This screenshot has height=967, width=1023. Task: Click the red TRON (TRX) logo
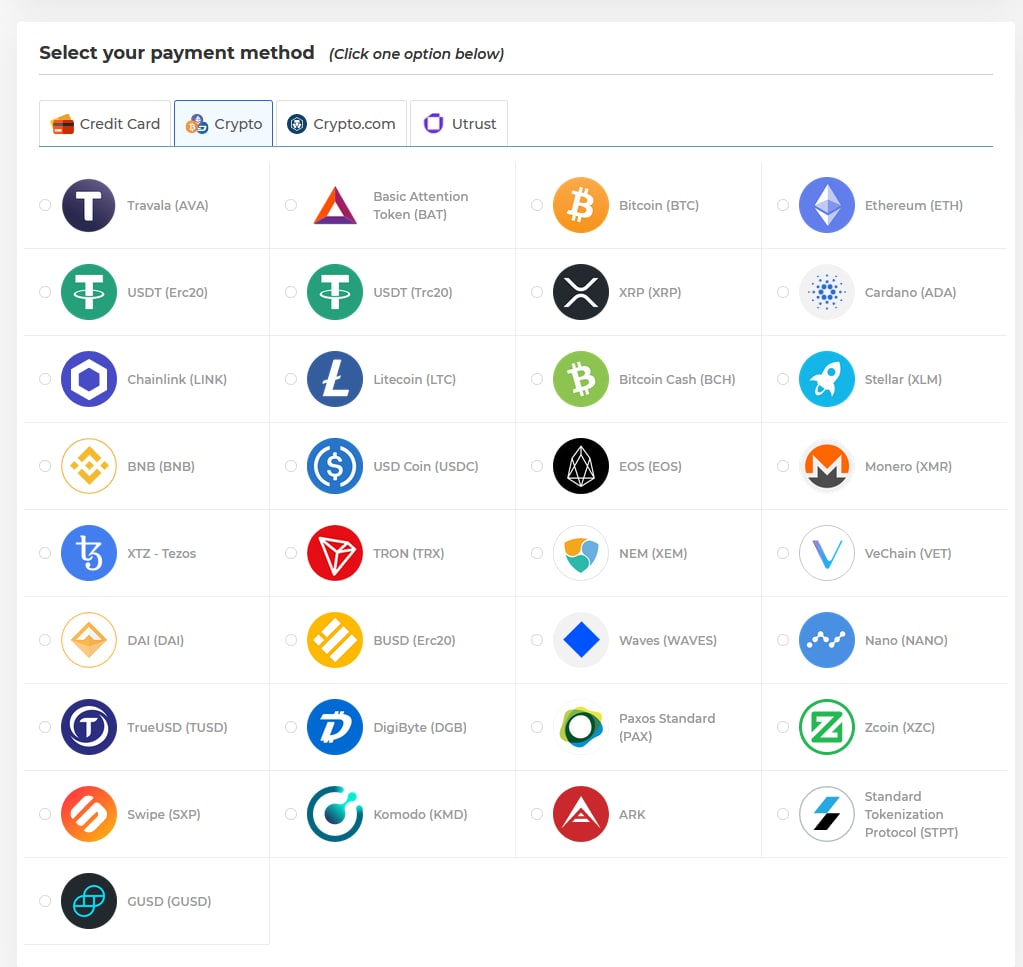click(x=335, y=553)
